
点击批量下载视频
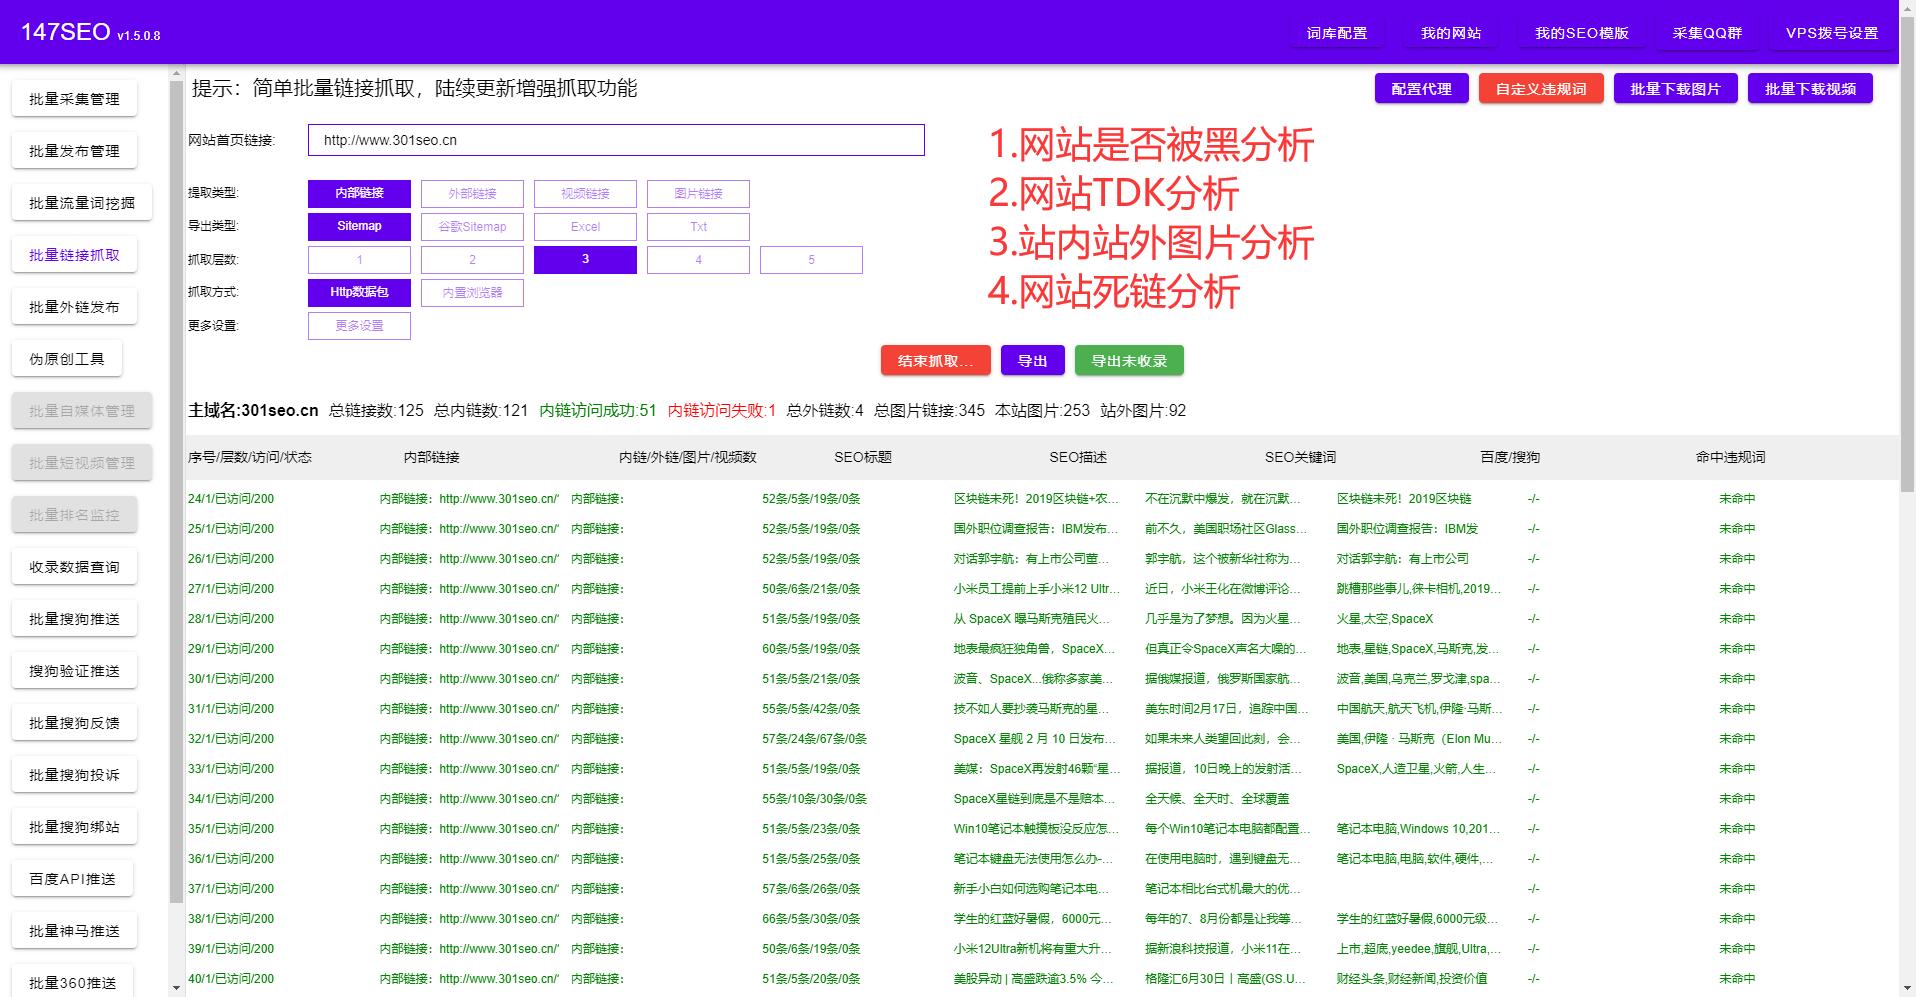tap(1810, 88)
